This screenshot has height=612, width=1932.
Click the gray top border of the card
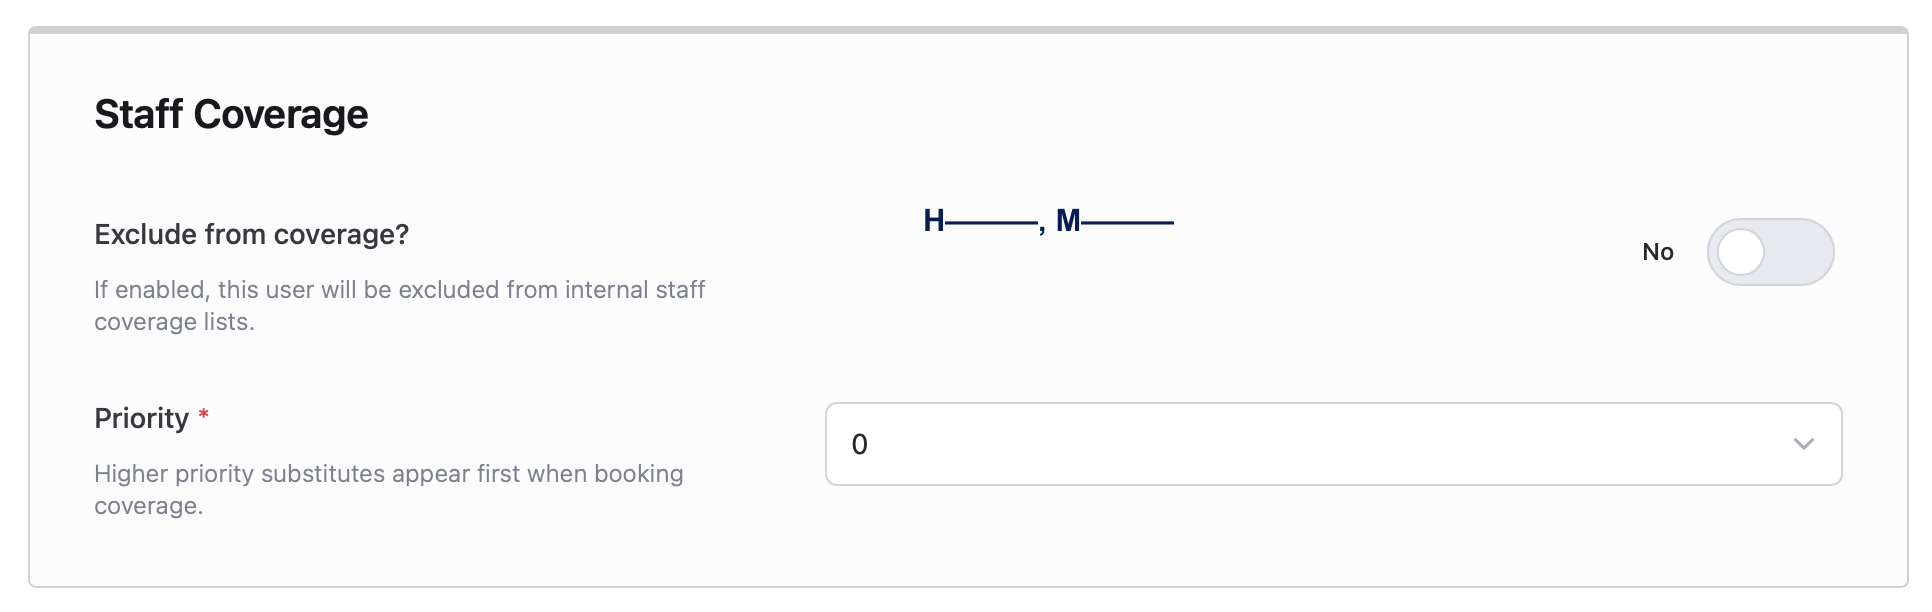click(966, 30)
